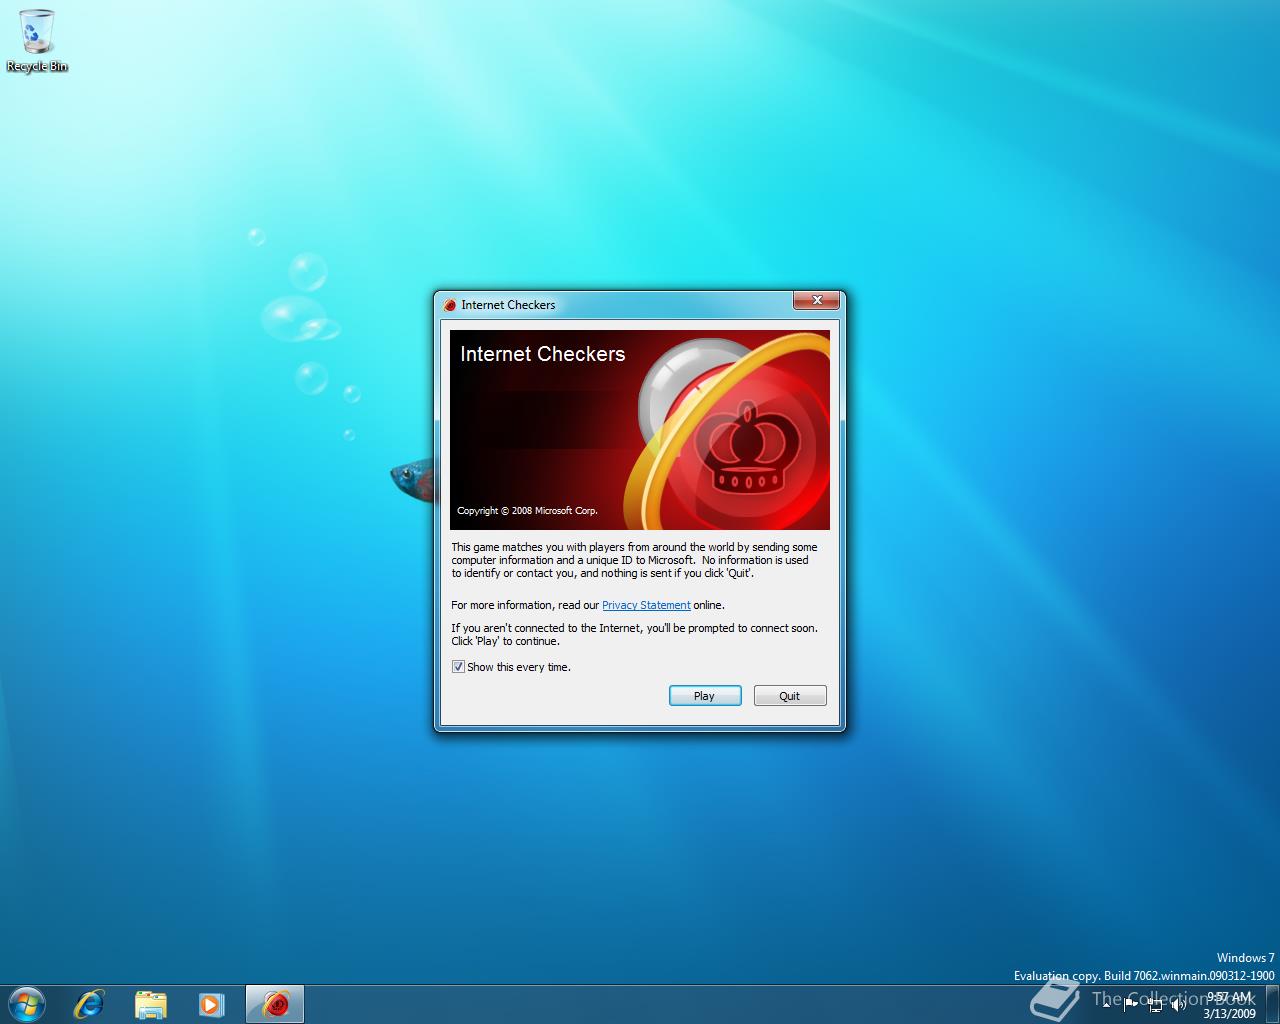Click the 'Copyright © 2008 Microsoft Corp.' text
This screenshot has width=1280, height=1024.
click(x=527, y=511)
